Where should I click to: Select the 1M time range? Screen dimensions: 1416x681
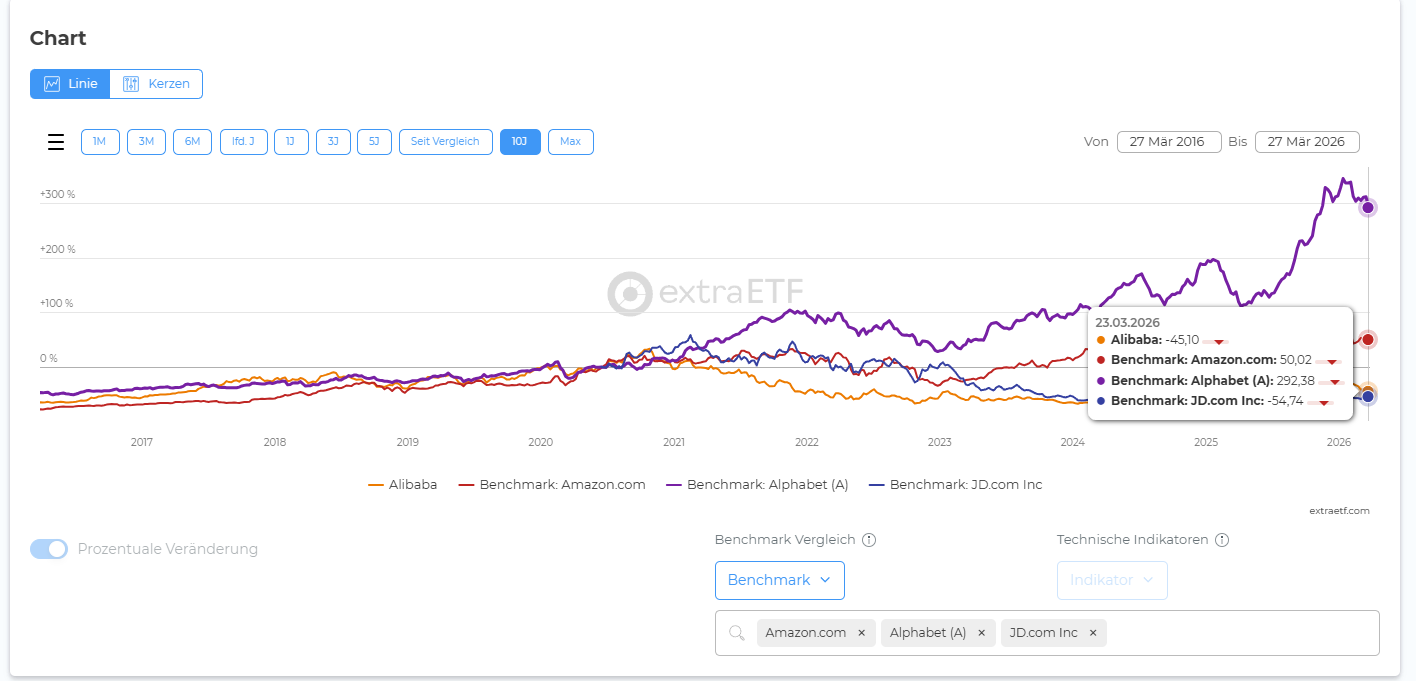tap(100, 142)
